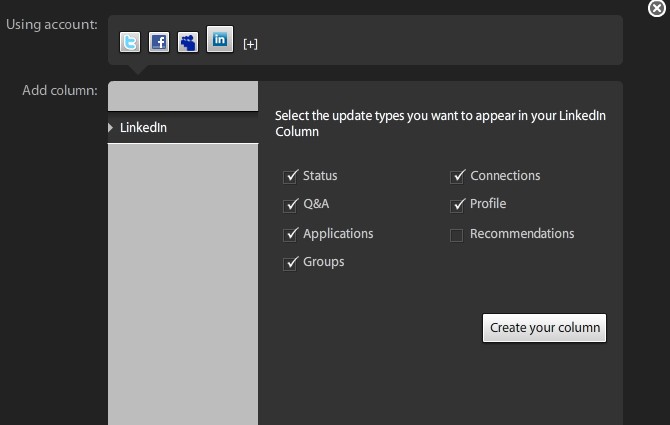Click the 'Select the update types' instruction text
This screenshot has width=670, height=425.
click(440, 123)
